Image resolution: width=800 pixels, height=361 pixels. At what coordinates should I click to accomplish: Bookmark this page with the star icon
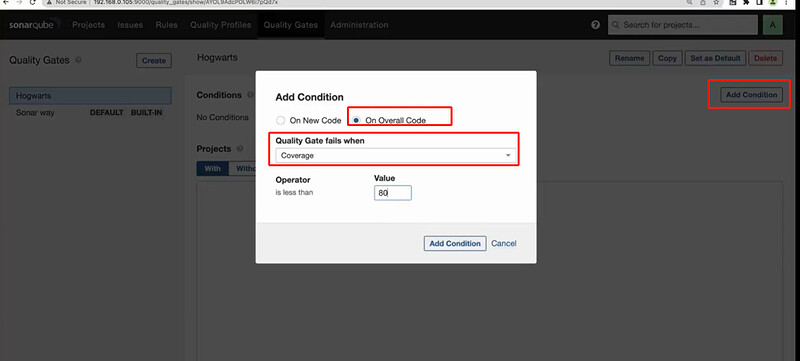716,3
